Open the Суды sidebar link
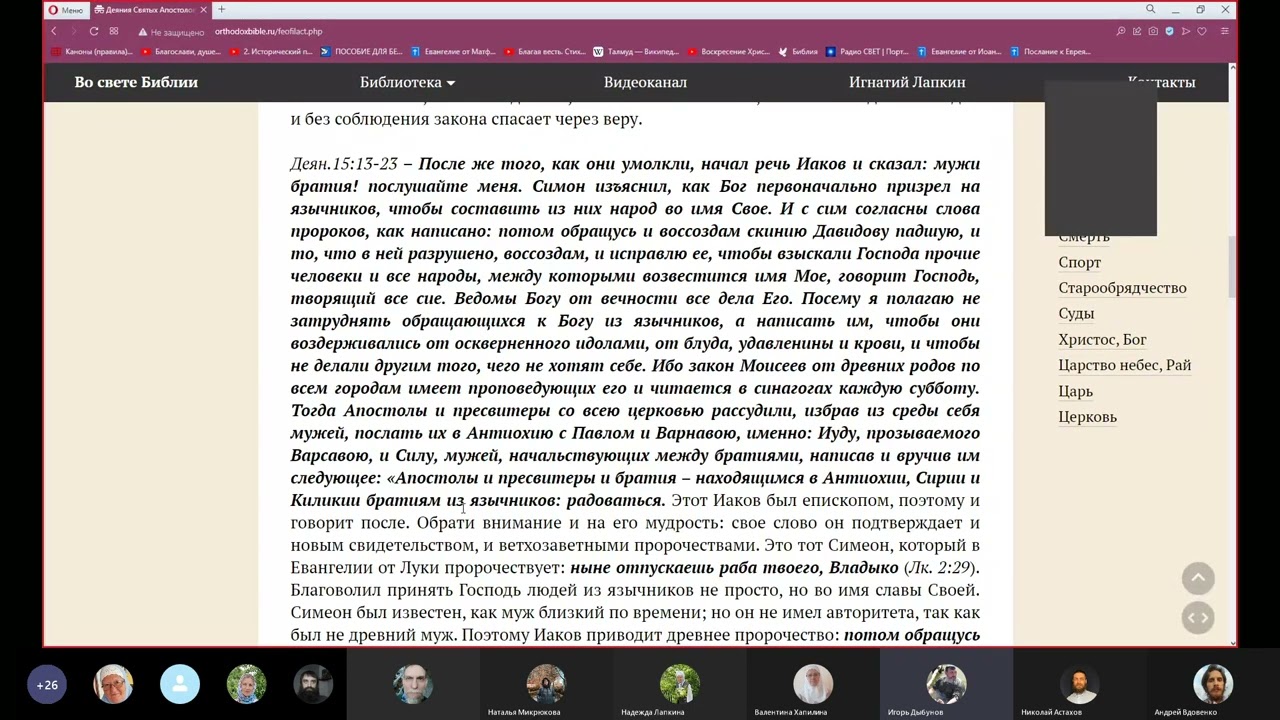The image size is (1280, 720). [x=1076, y=314]
